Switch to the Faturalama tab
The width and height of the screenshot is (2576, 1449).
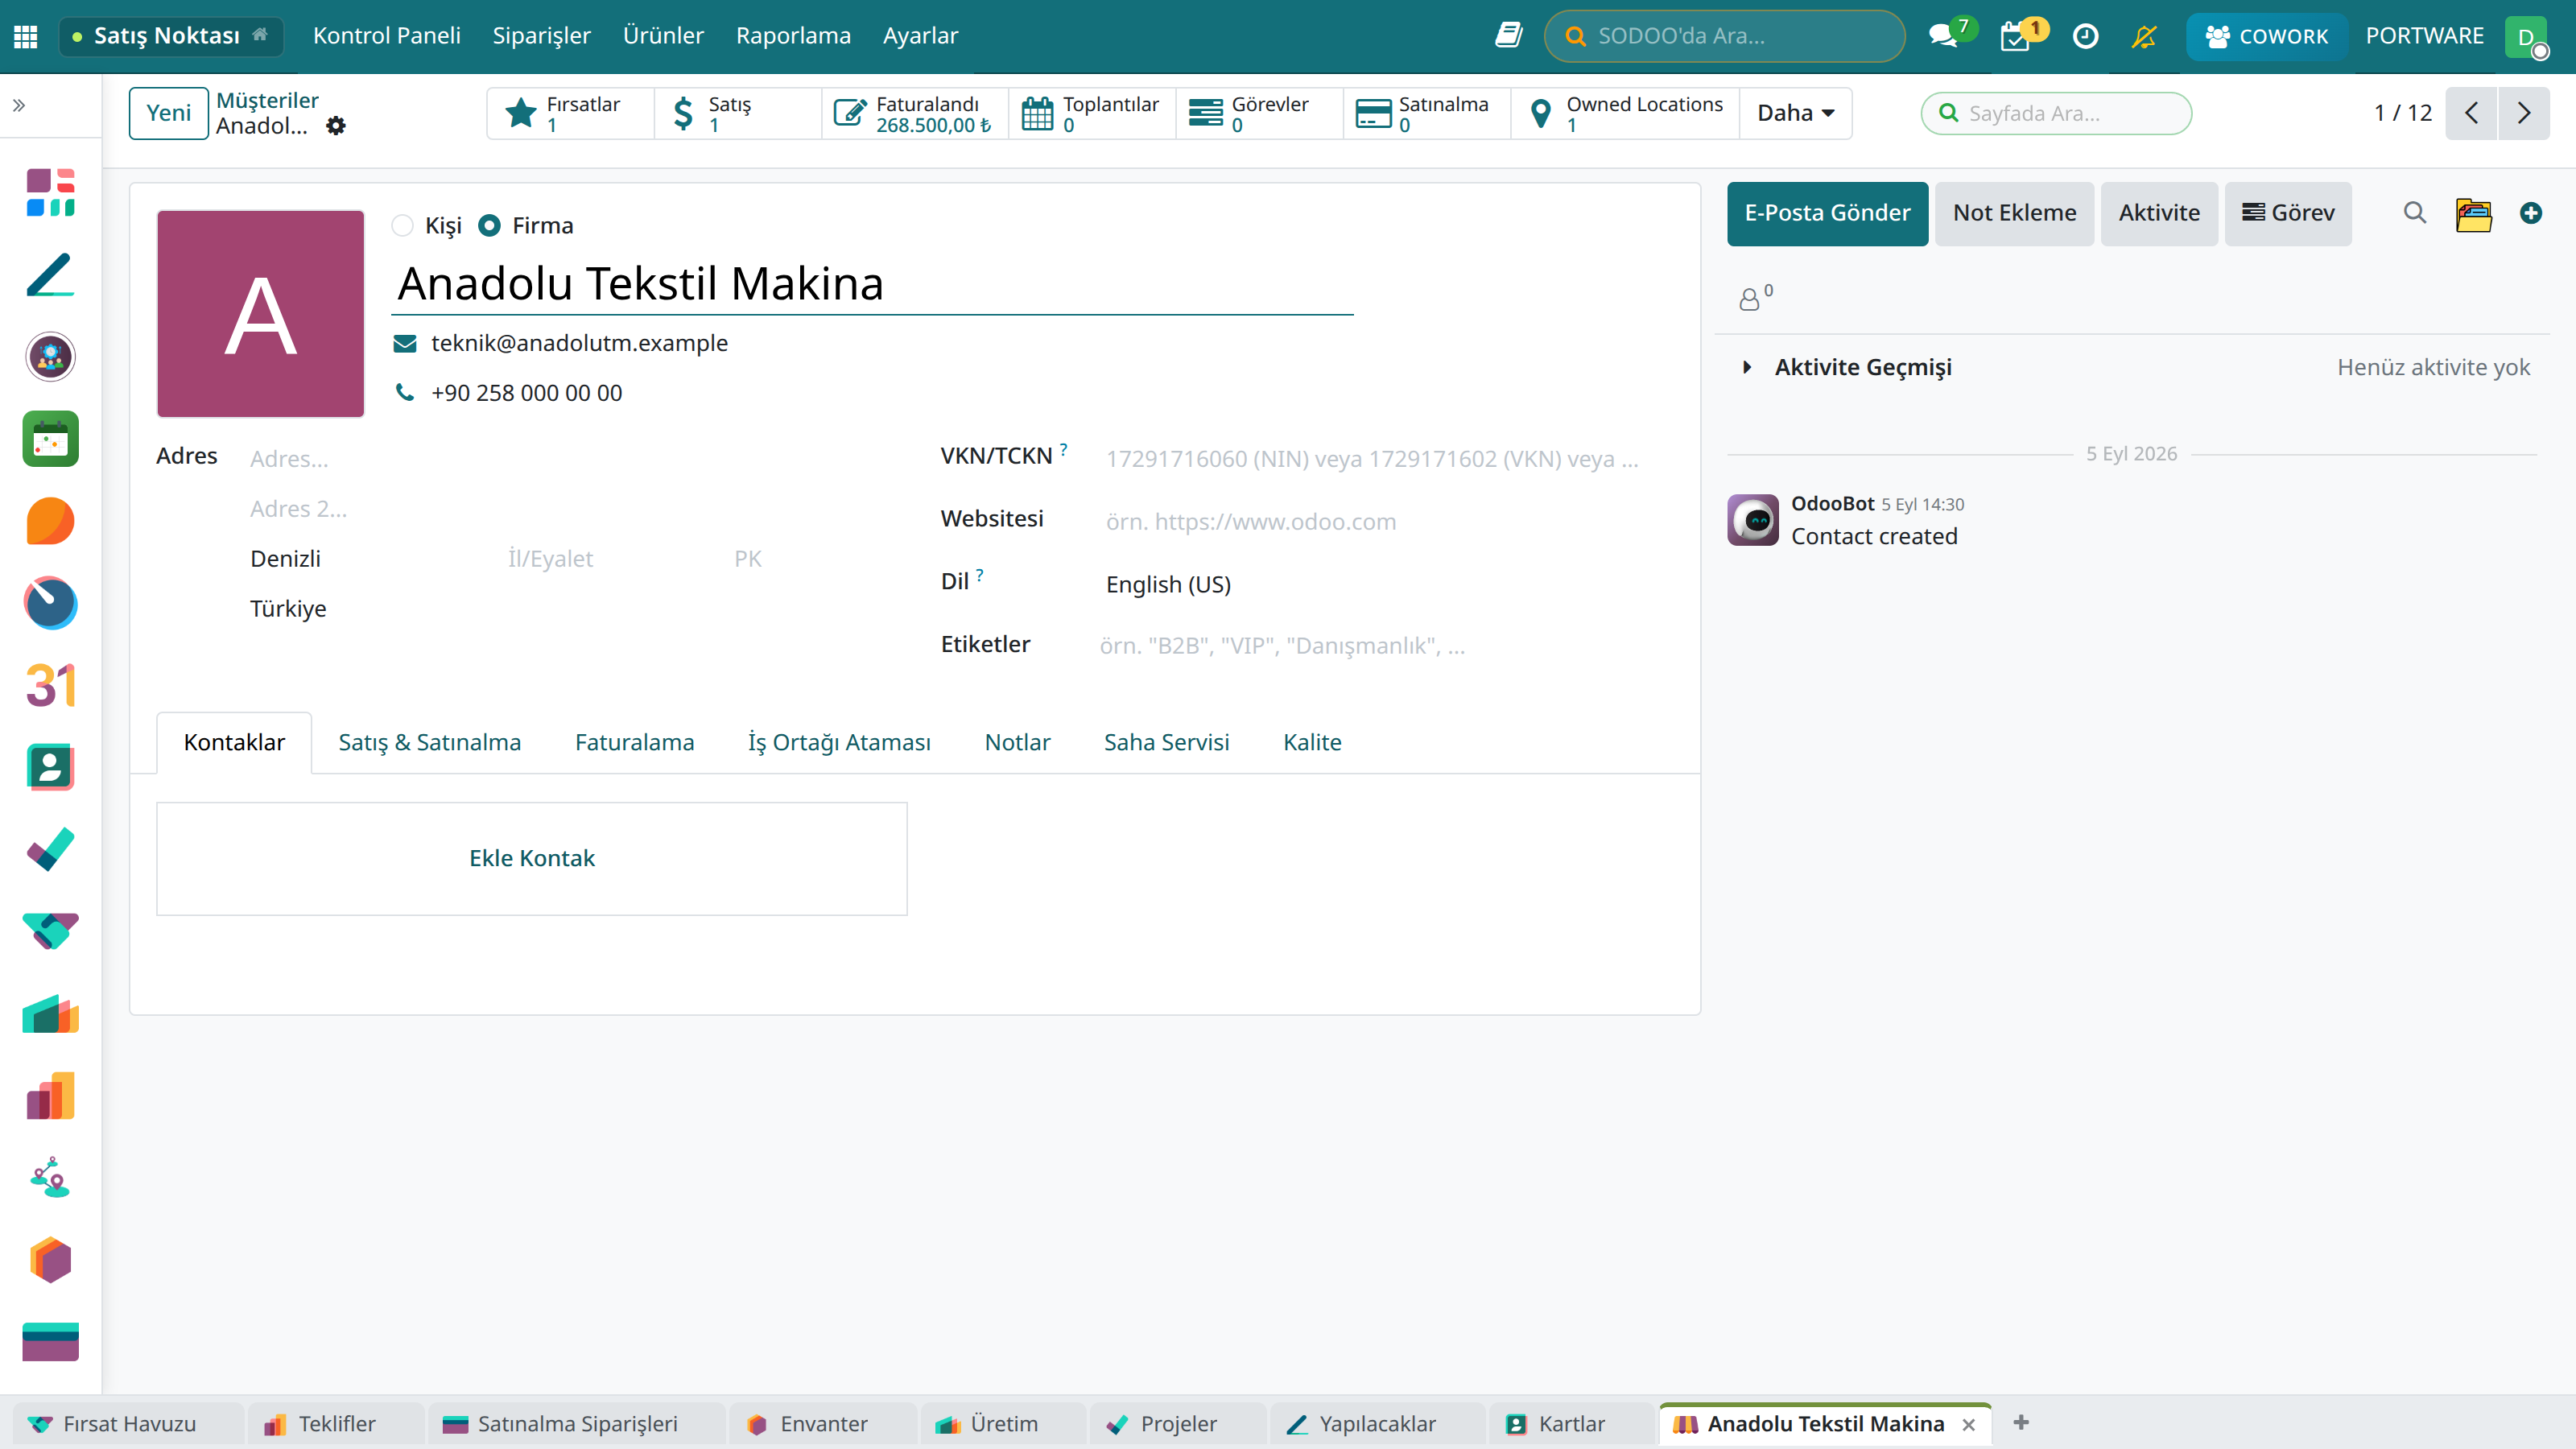[634, 742]
